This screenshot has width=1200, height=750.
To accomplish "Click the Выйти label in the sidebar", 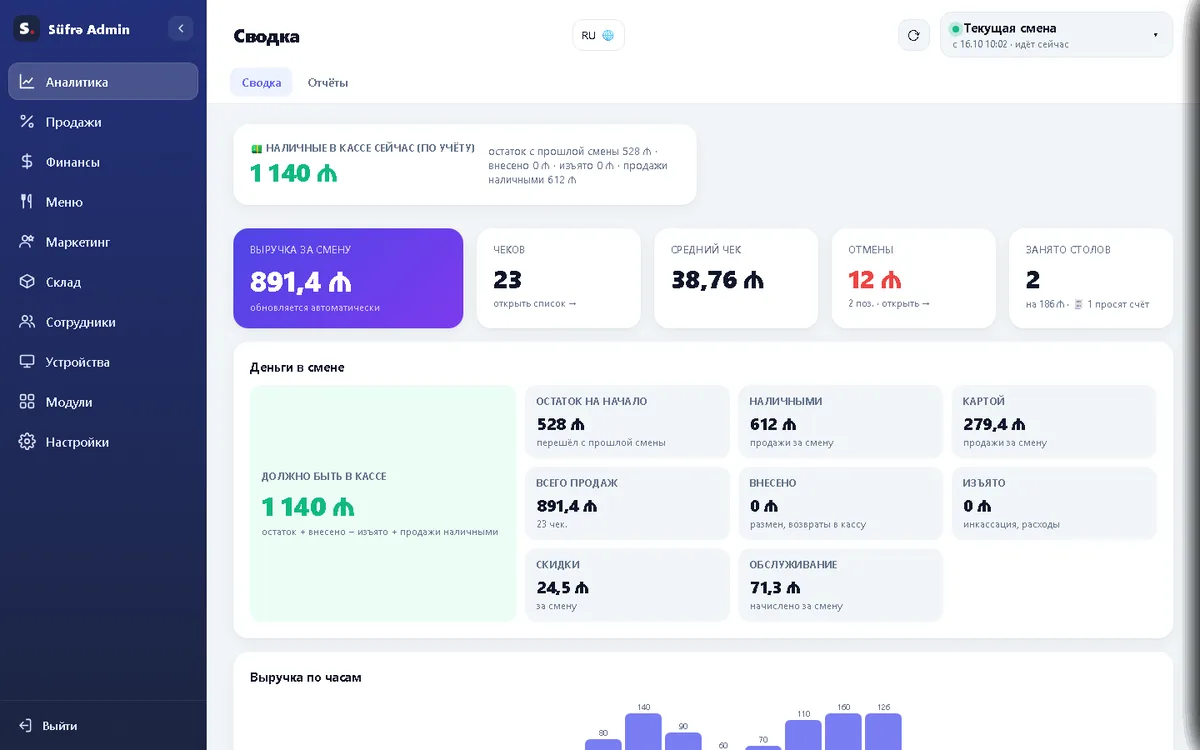I will [60, 726].
